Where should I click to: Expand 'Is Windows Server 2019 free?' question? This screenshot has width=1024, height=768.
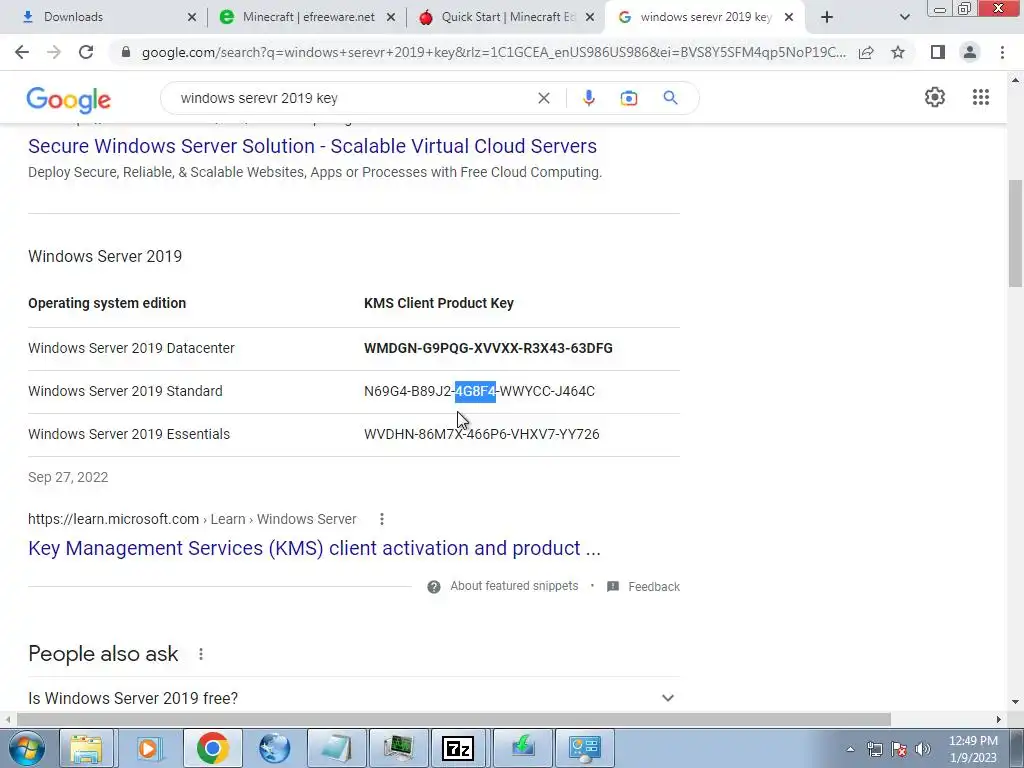[354, 698]
